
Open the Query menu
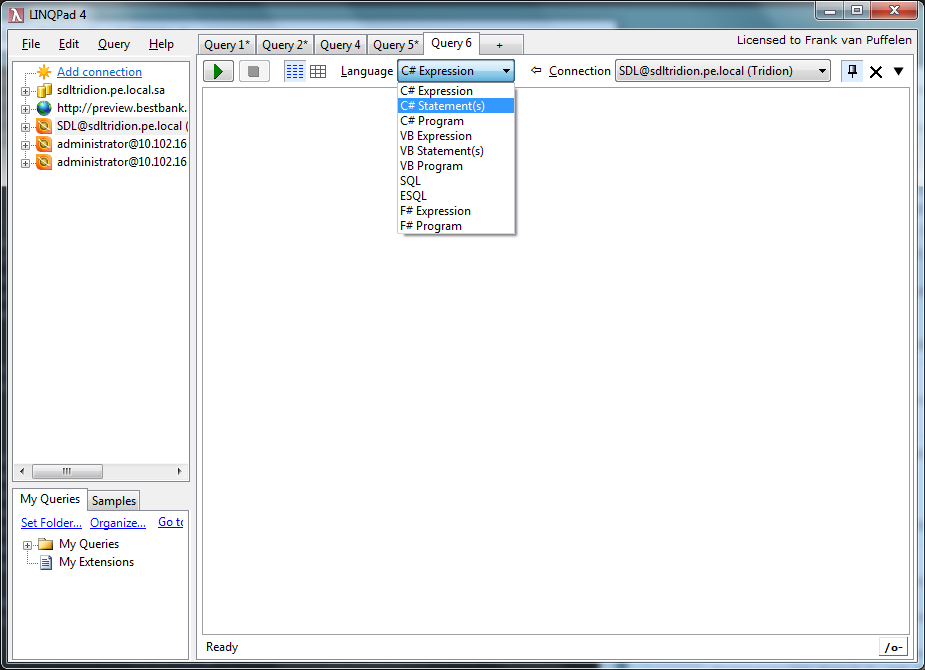pyautogui.click(x=114, y=44)
